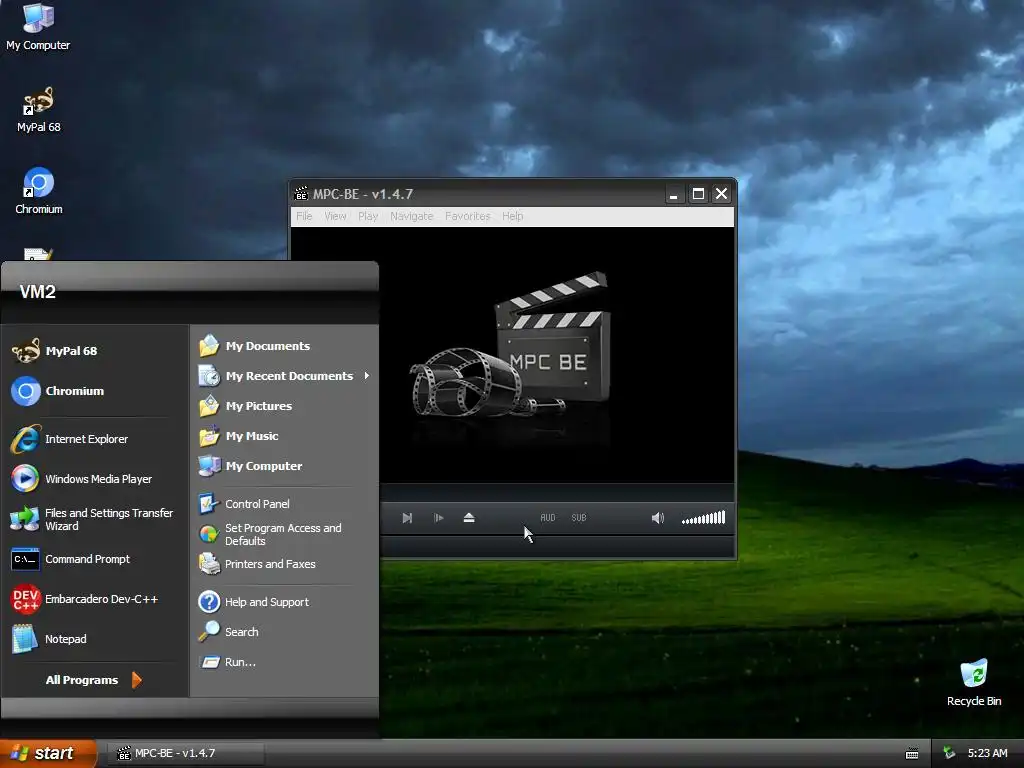The width and height of the screenshot is (1024, 768).
Task: Open the File menu in MPC-BE
Action: [x=304, y=216]
